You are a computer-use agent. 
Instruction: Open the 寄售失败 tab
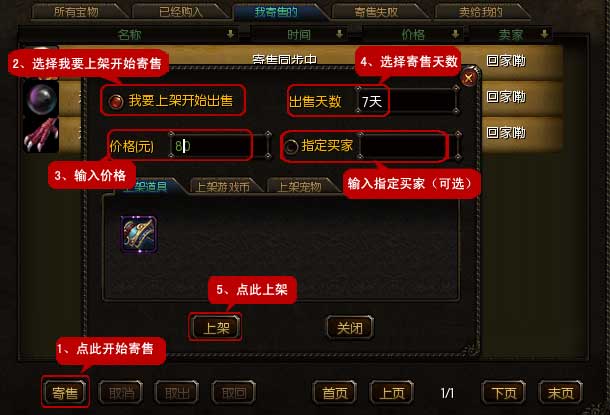(x=376, y=12)
